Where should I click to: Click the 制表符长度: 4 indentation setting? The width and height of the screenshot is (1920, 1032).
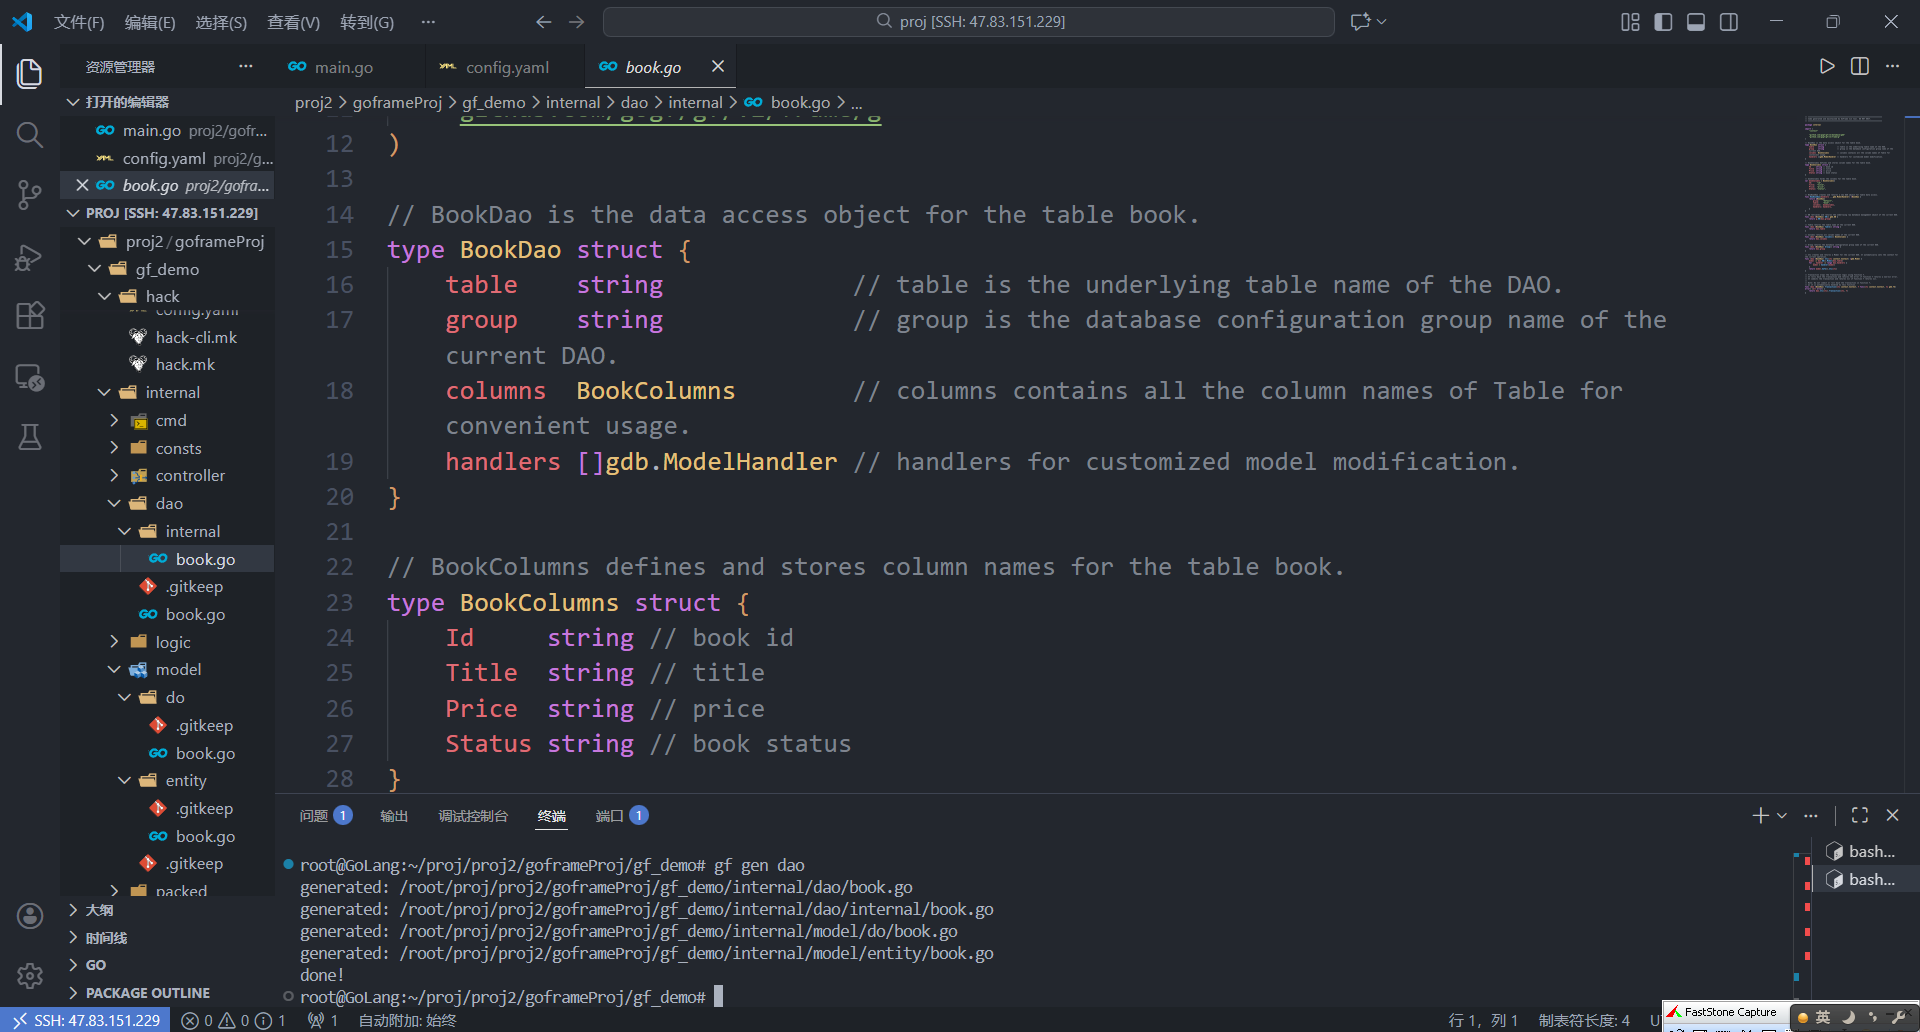point(1584,1020)
